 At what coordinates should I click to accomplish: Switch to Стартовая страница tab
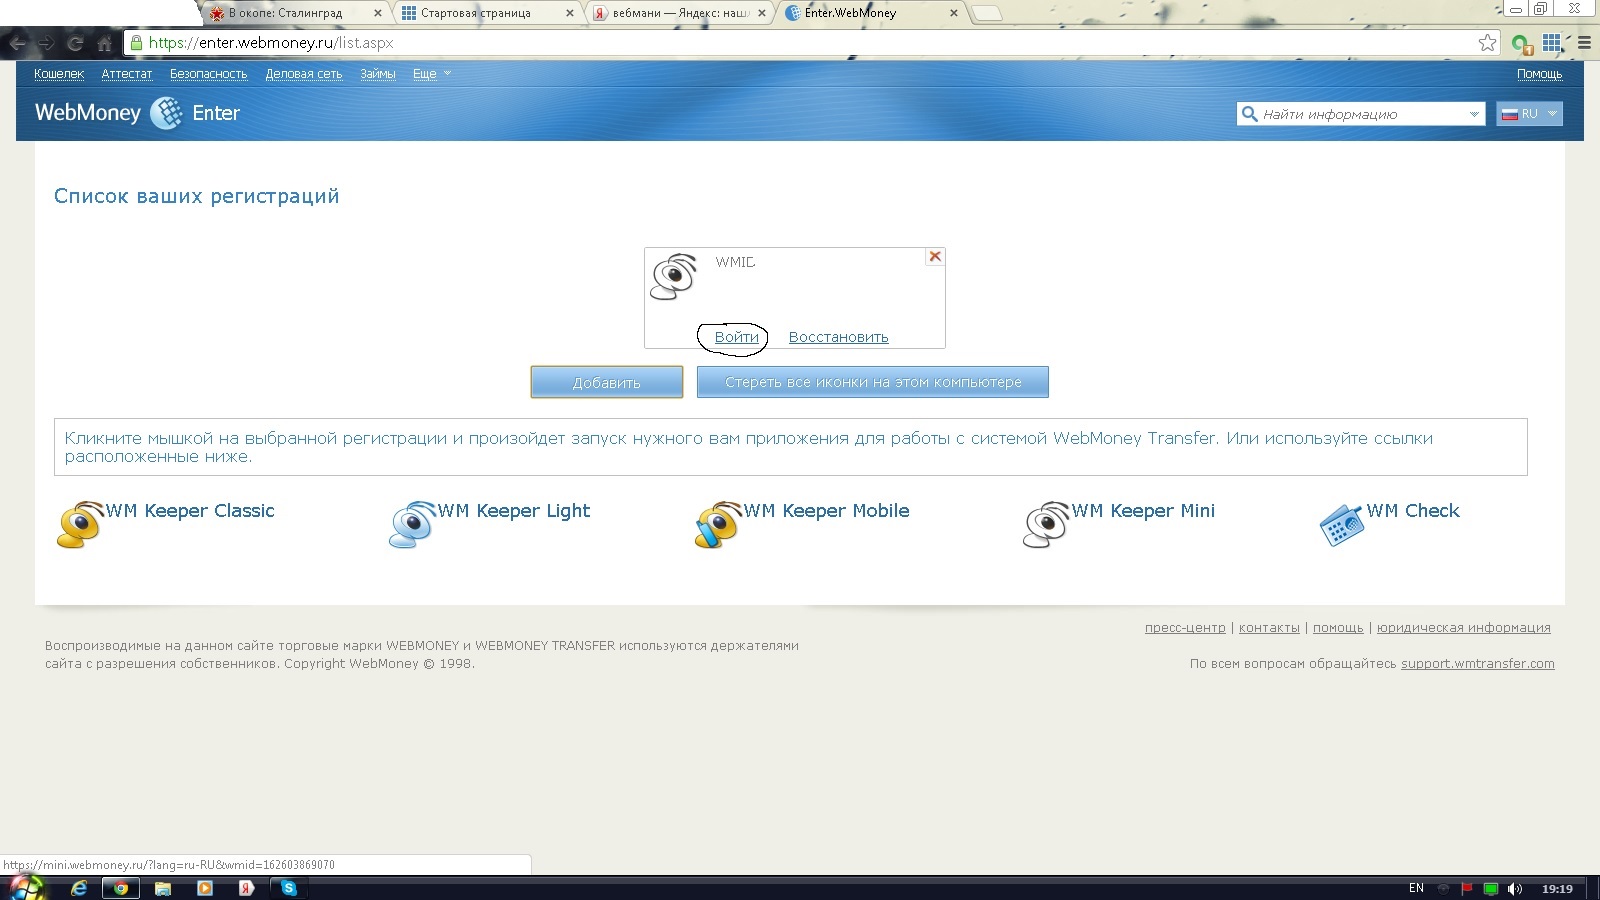click(486, 13)
